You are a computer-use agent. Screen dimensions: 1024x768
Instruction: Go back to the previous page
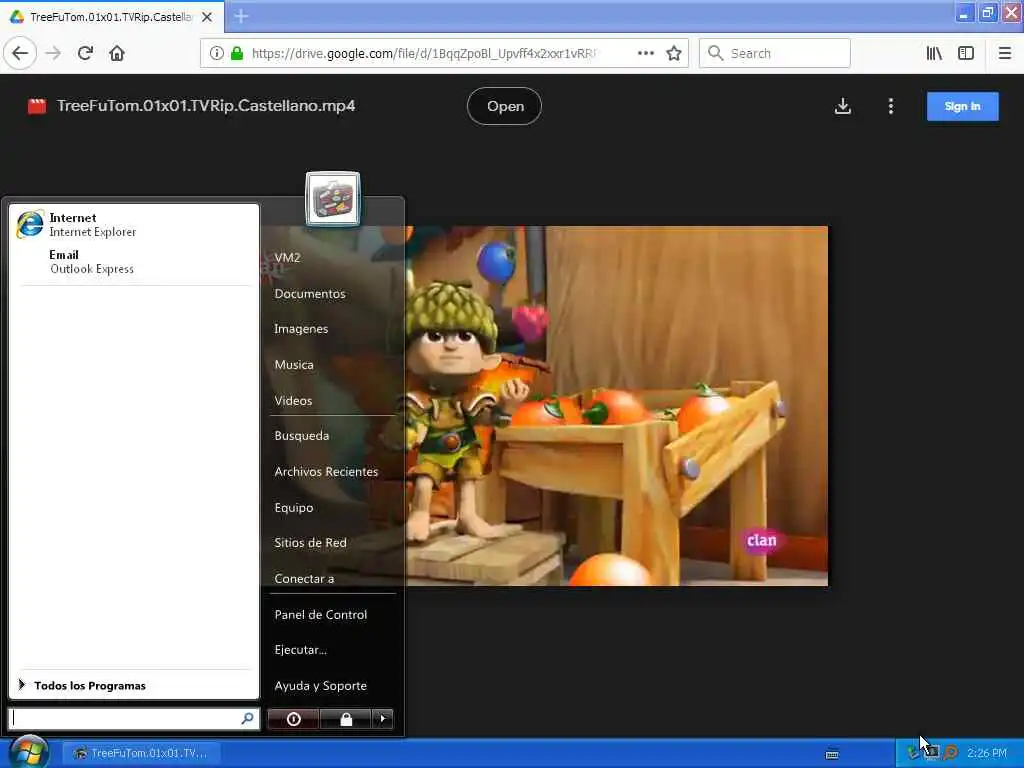point(20,53)
